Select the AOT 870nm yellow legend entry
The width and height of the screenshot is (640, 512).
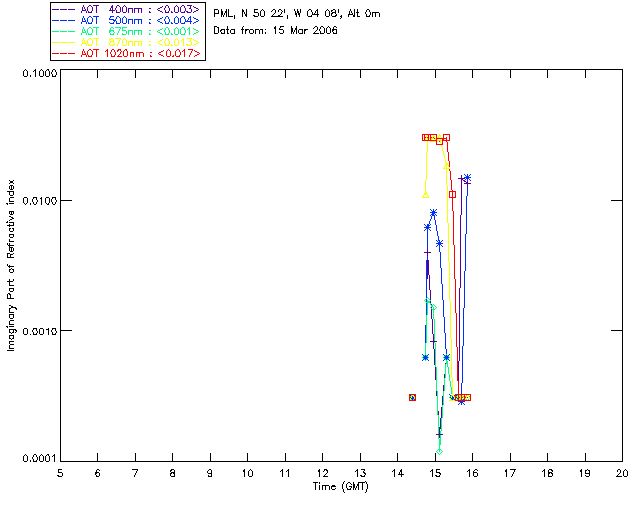tap(127, 42)
